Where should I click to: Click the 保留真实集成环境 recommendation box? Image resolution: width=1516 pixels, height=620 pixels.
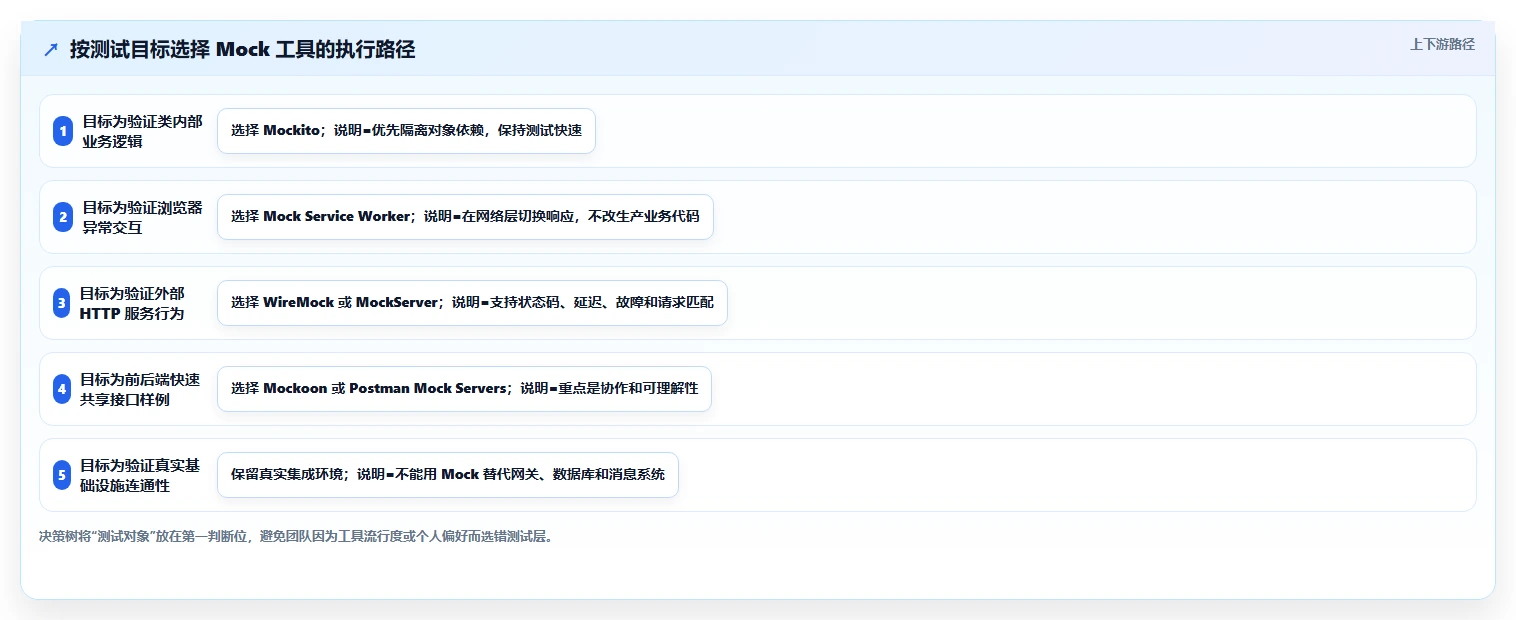click(448, 475)
